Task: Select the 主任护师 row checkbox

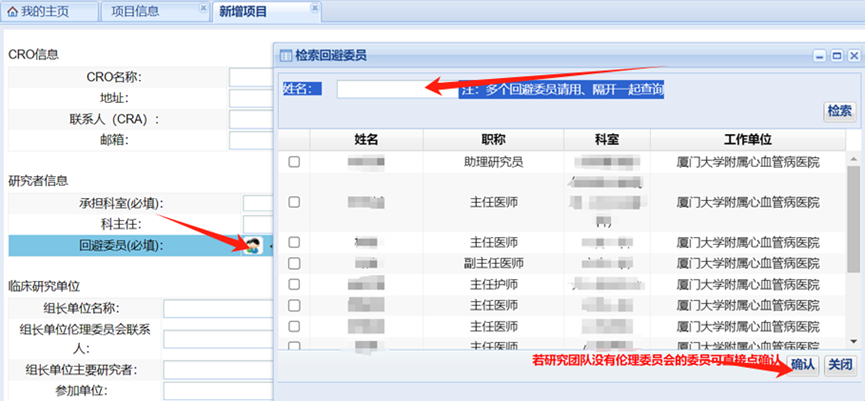Action: (x=294, y=284)
